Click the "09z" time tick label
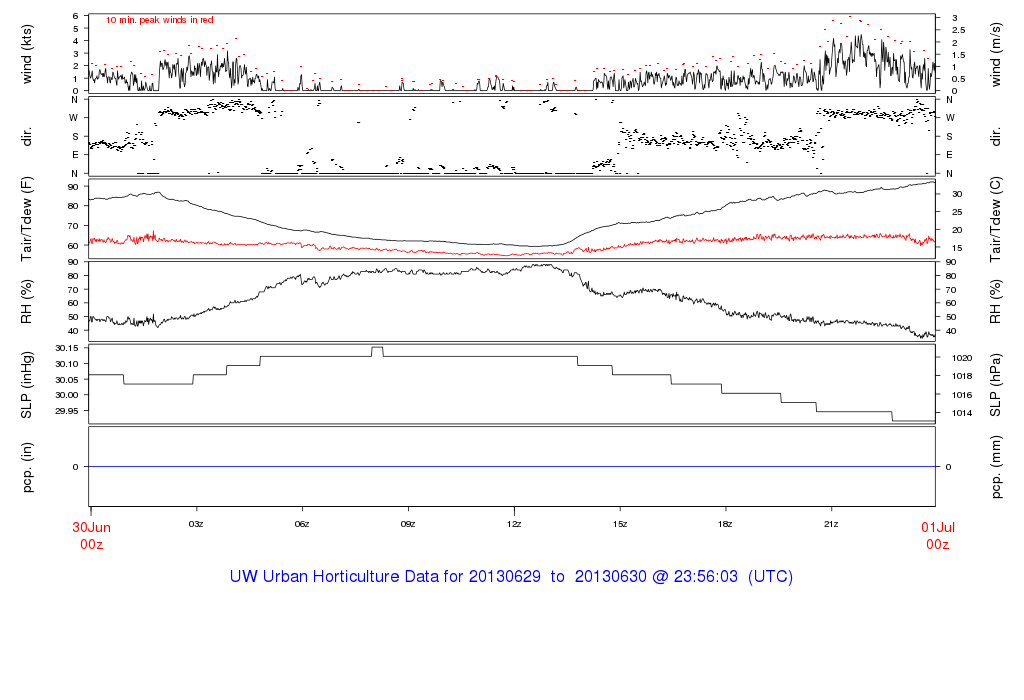 408,524
